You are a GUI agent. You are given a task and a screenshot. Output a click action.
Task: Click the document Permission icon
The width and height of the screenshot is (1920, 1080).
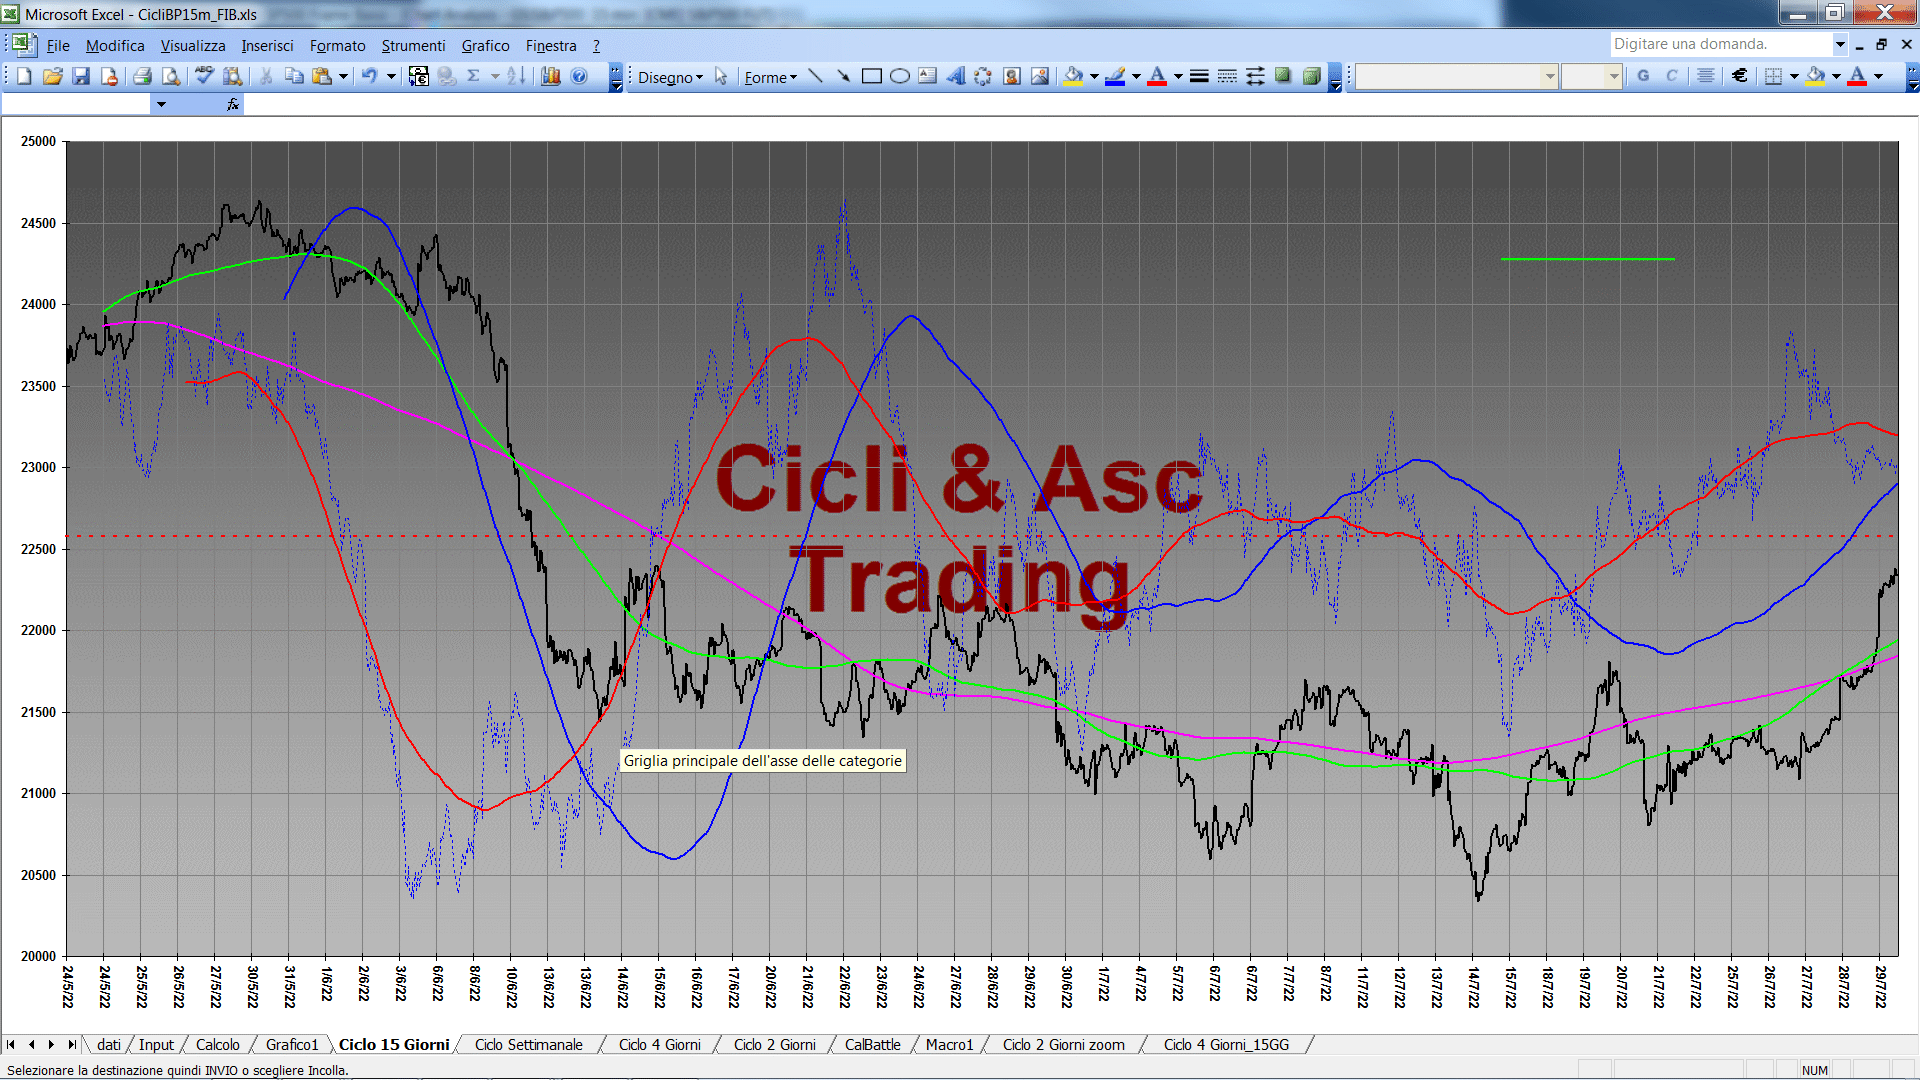(x=109, y=76)
